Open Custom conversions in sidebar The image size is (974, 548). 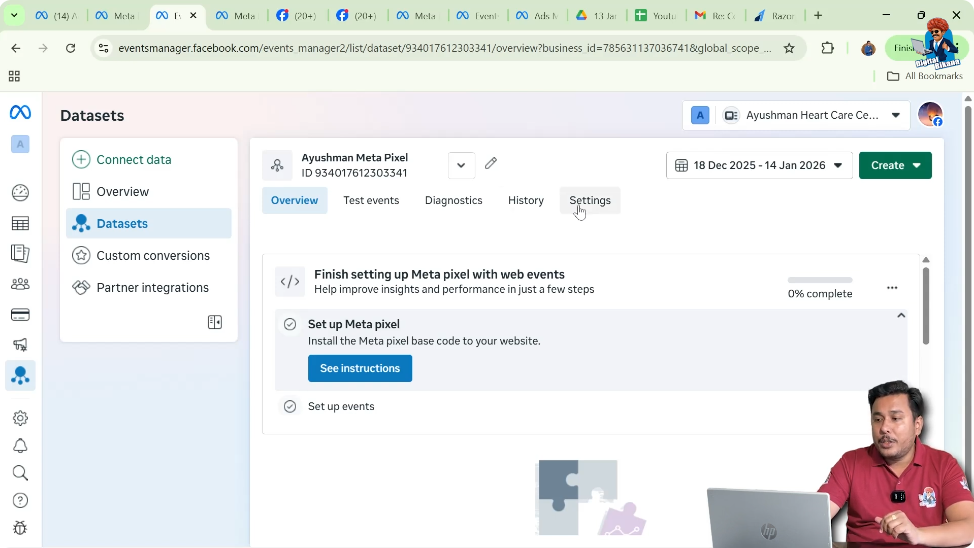[x=149, y=256]
